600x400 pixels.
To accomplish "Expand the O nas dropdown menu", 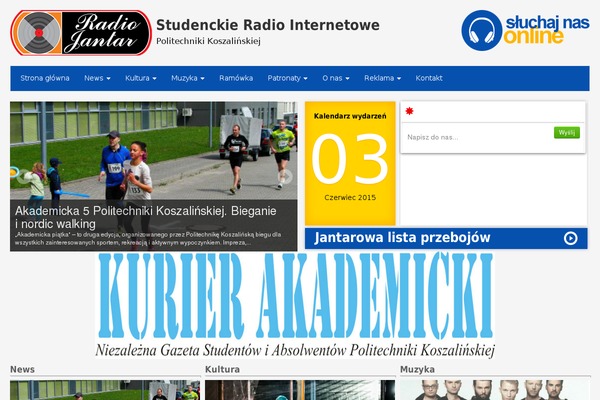I will click(x=336, y=78).
